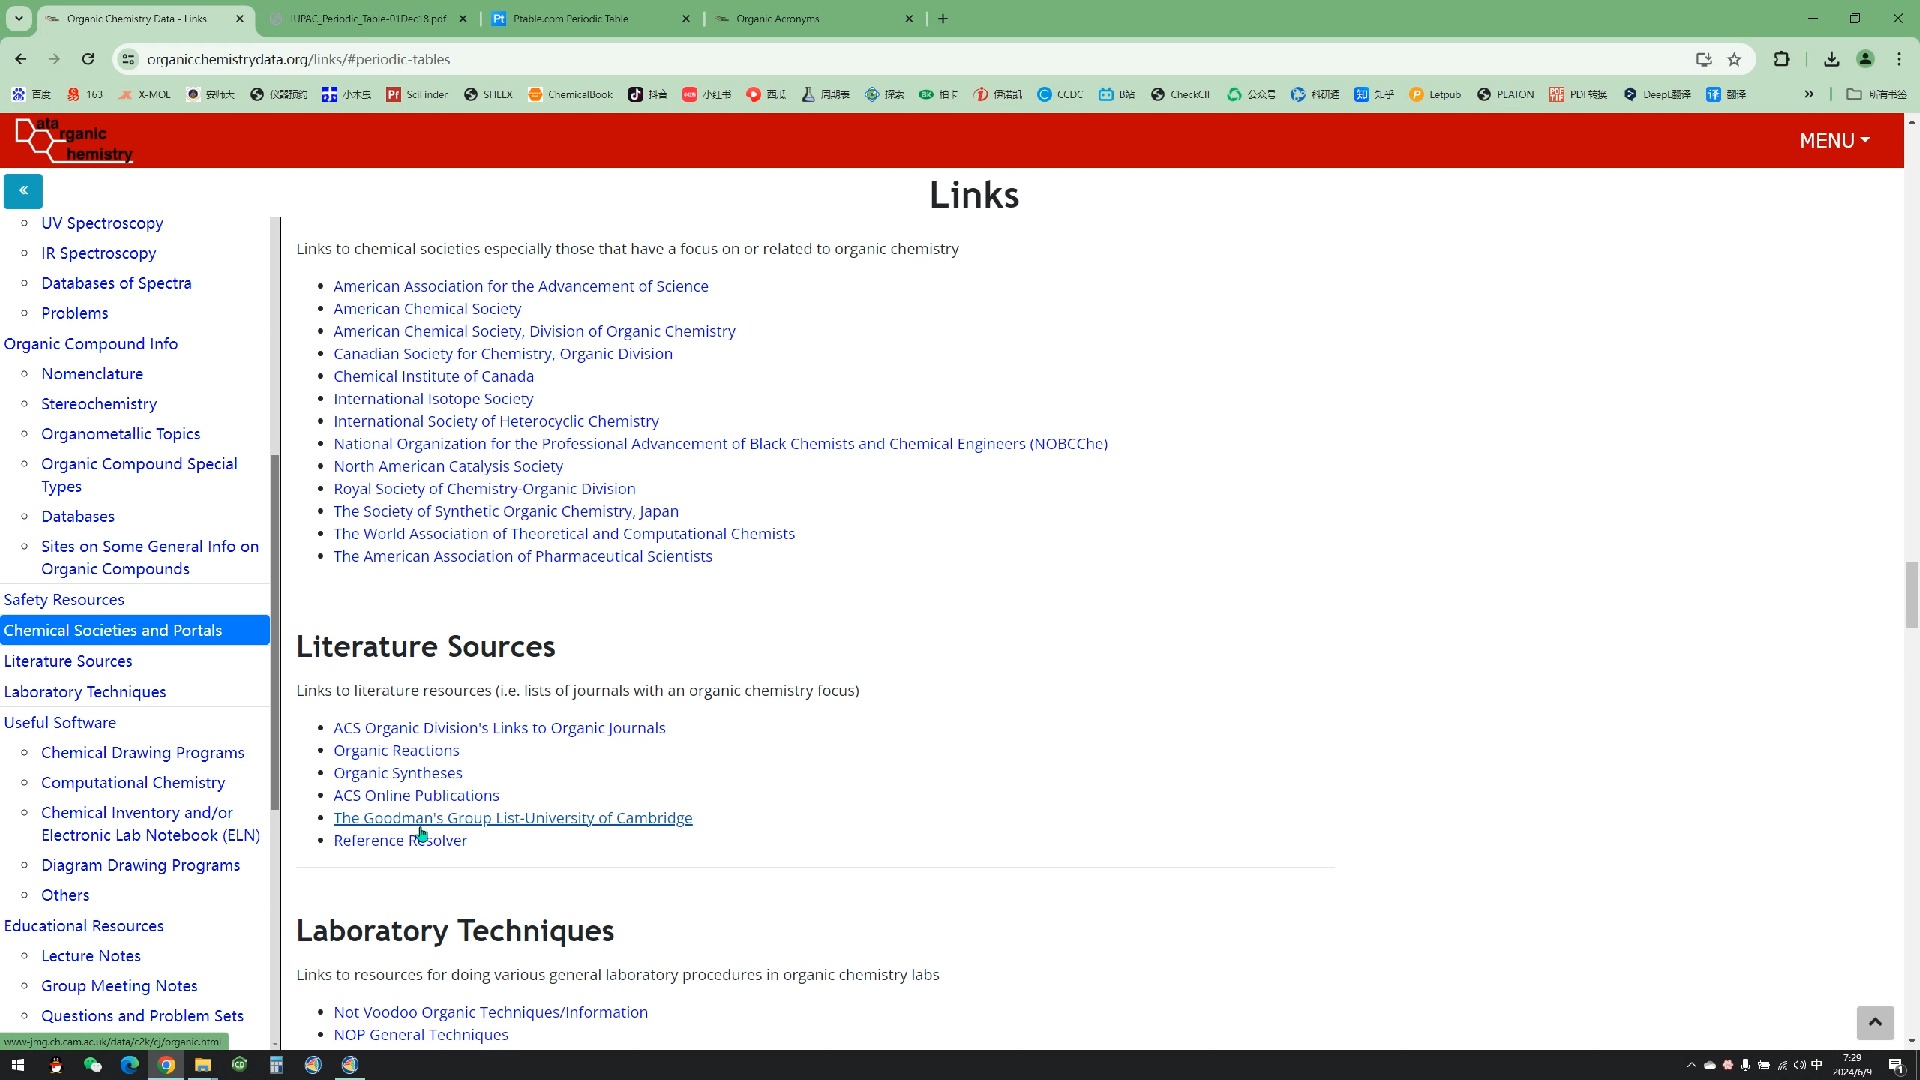Open the CheckCIF bookmark

tap(1180, 94)
